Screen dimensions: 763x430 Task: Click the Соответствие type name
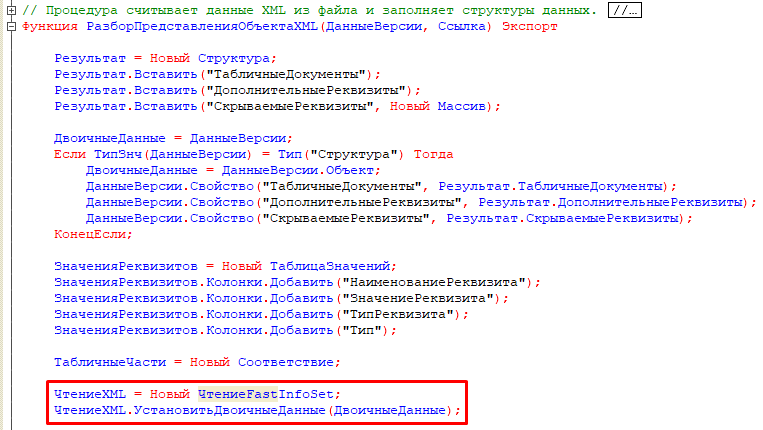pyautogui.click(x=286, y=362)
